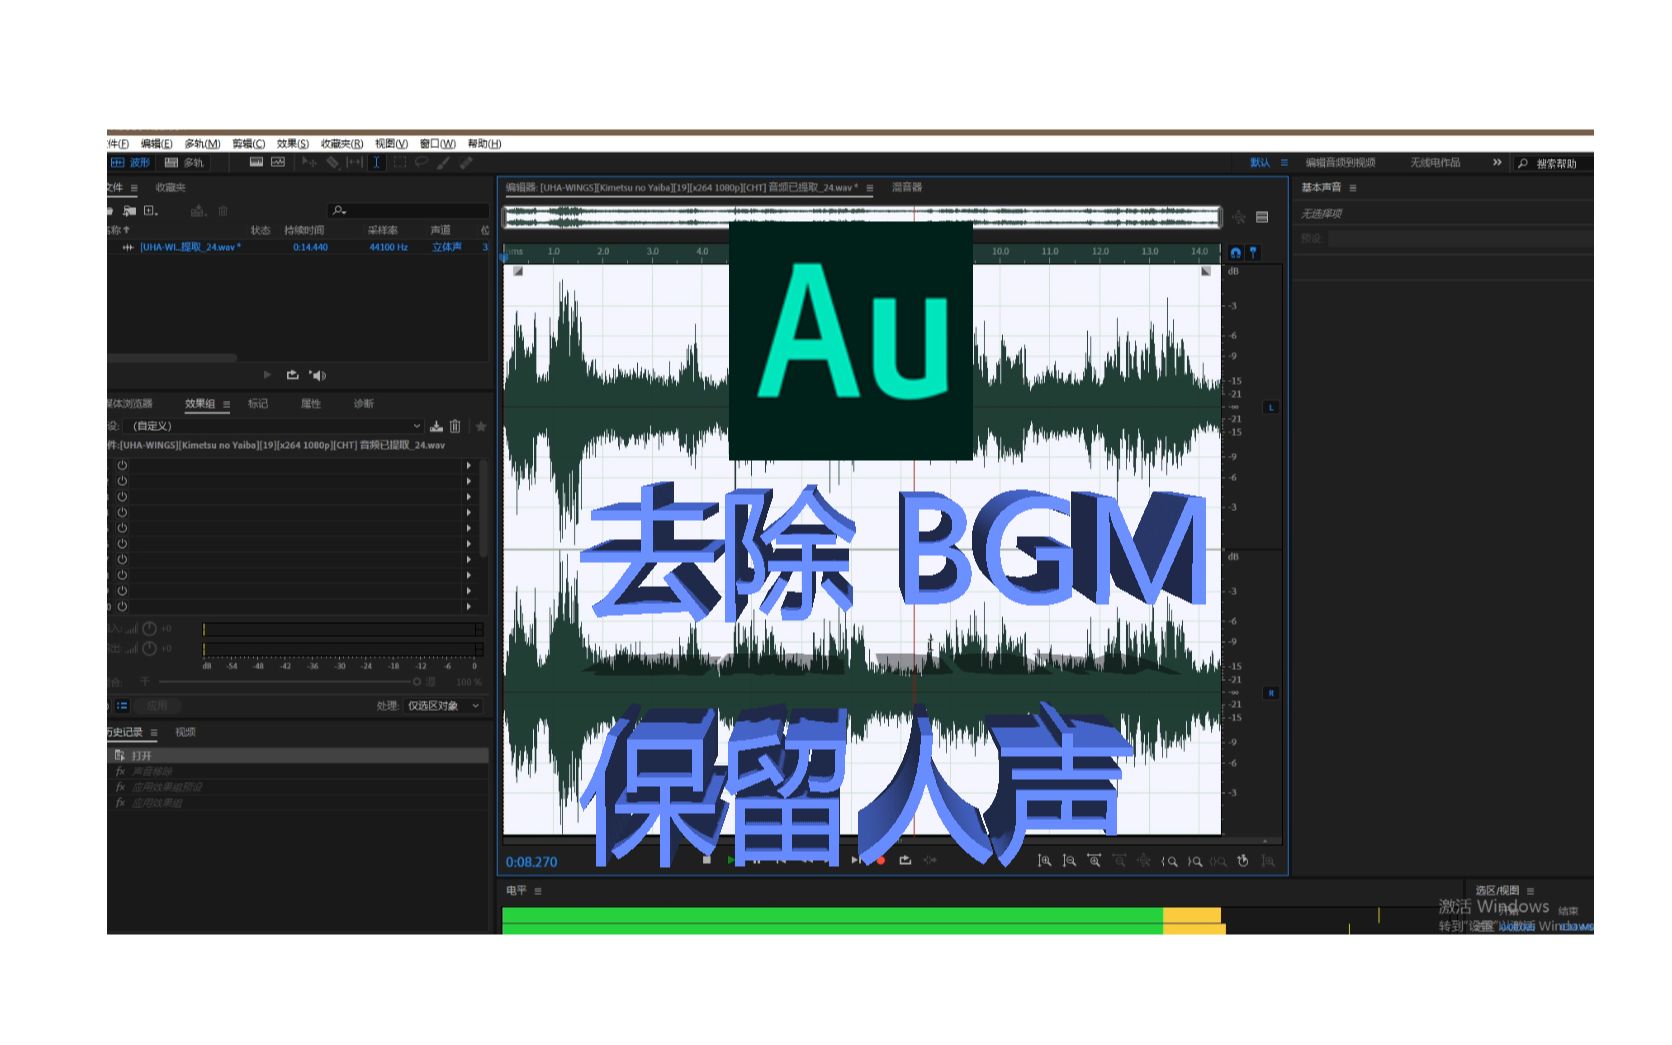Image resolution: width=1672 pixels, height=1045 pixels.
Task: Expand the fifth effect slot arrow
Action: pyautogui.click(x=469, y=528)
